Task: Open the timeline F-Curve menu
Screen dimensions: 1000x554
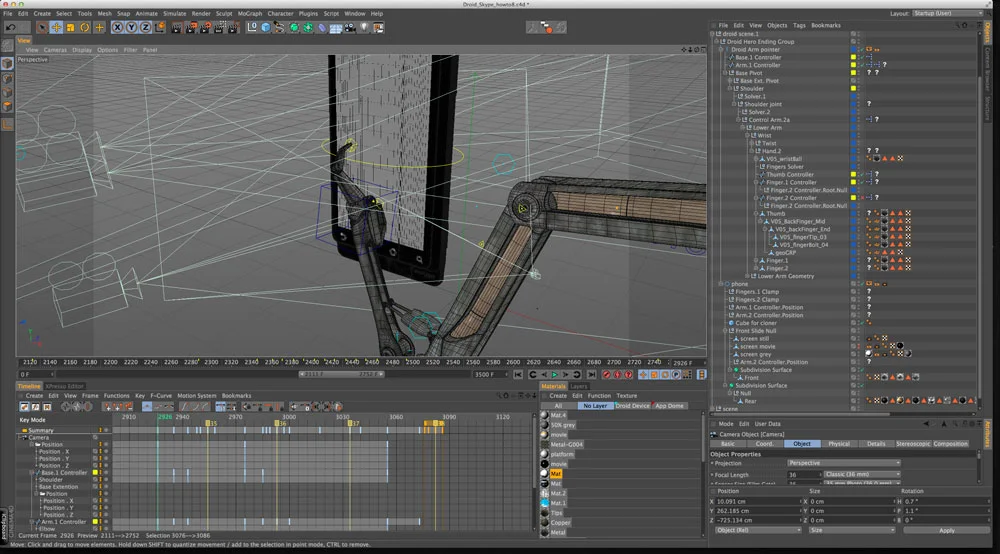Action: (161, 396)
